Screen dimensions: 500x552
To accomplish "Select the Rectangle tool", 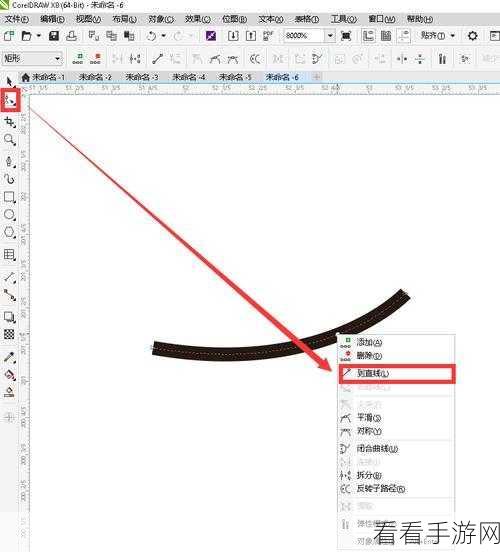I will (10, 197).
